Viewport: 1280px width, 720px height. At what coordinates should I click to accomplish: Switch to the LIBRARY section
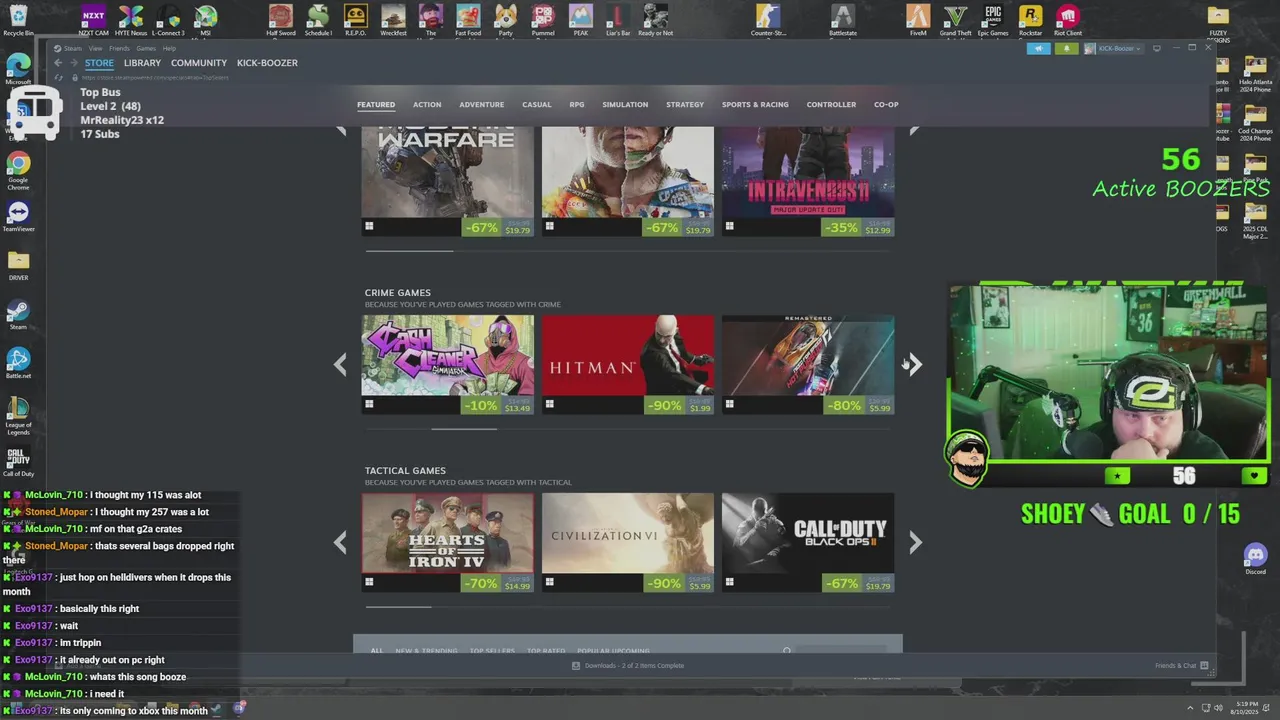142,63
